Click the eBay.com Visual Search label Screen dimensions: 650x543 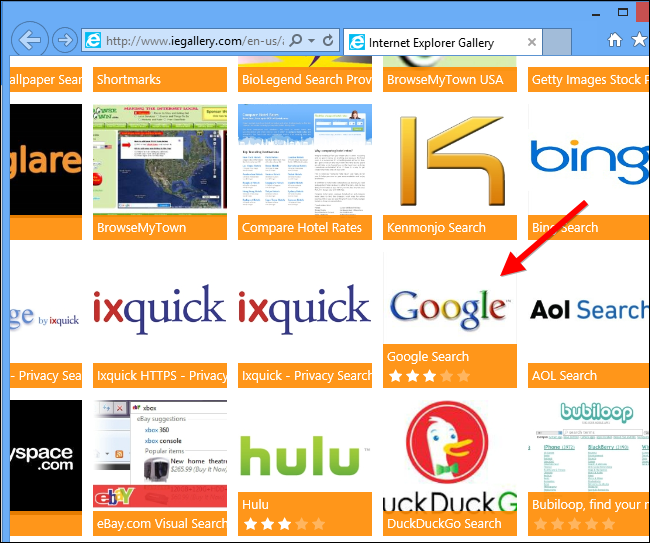162,524
